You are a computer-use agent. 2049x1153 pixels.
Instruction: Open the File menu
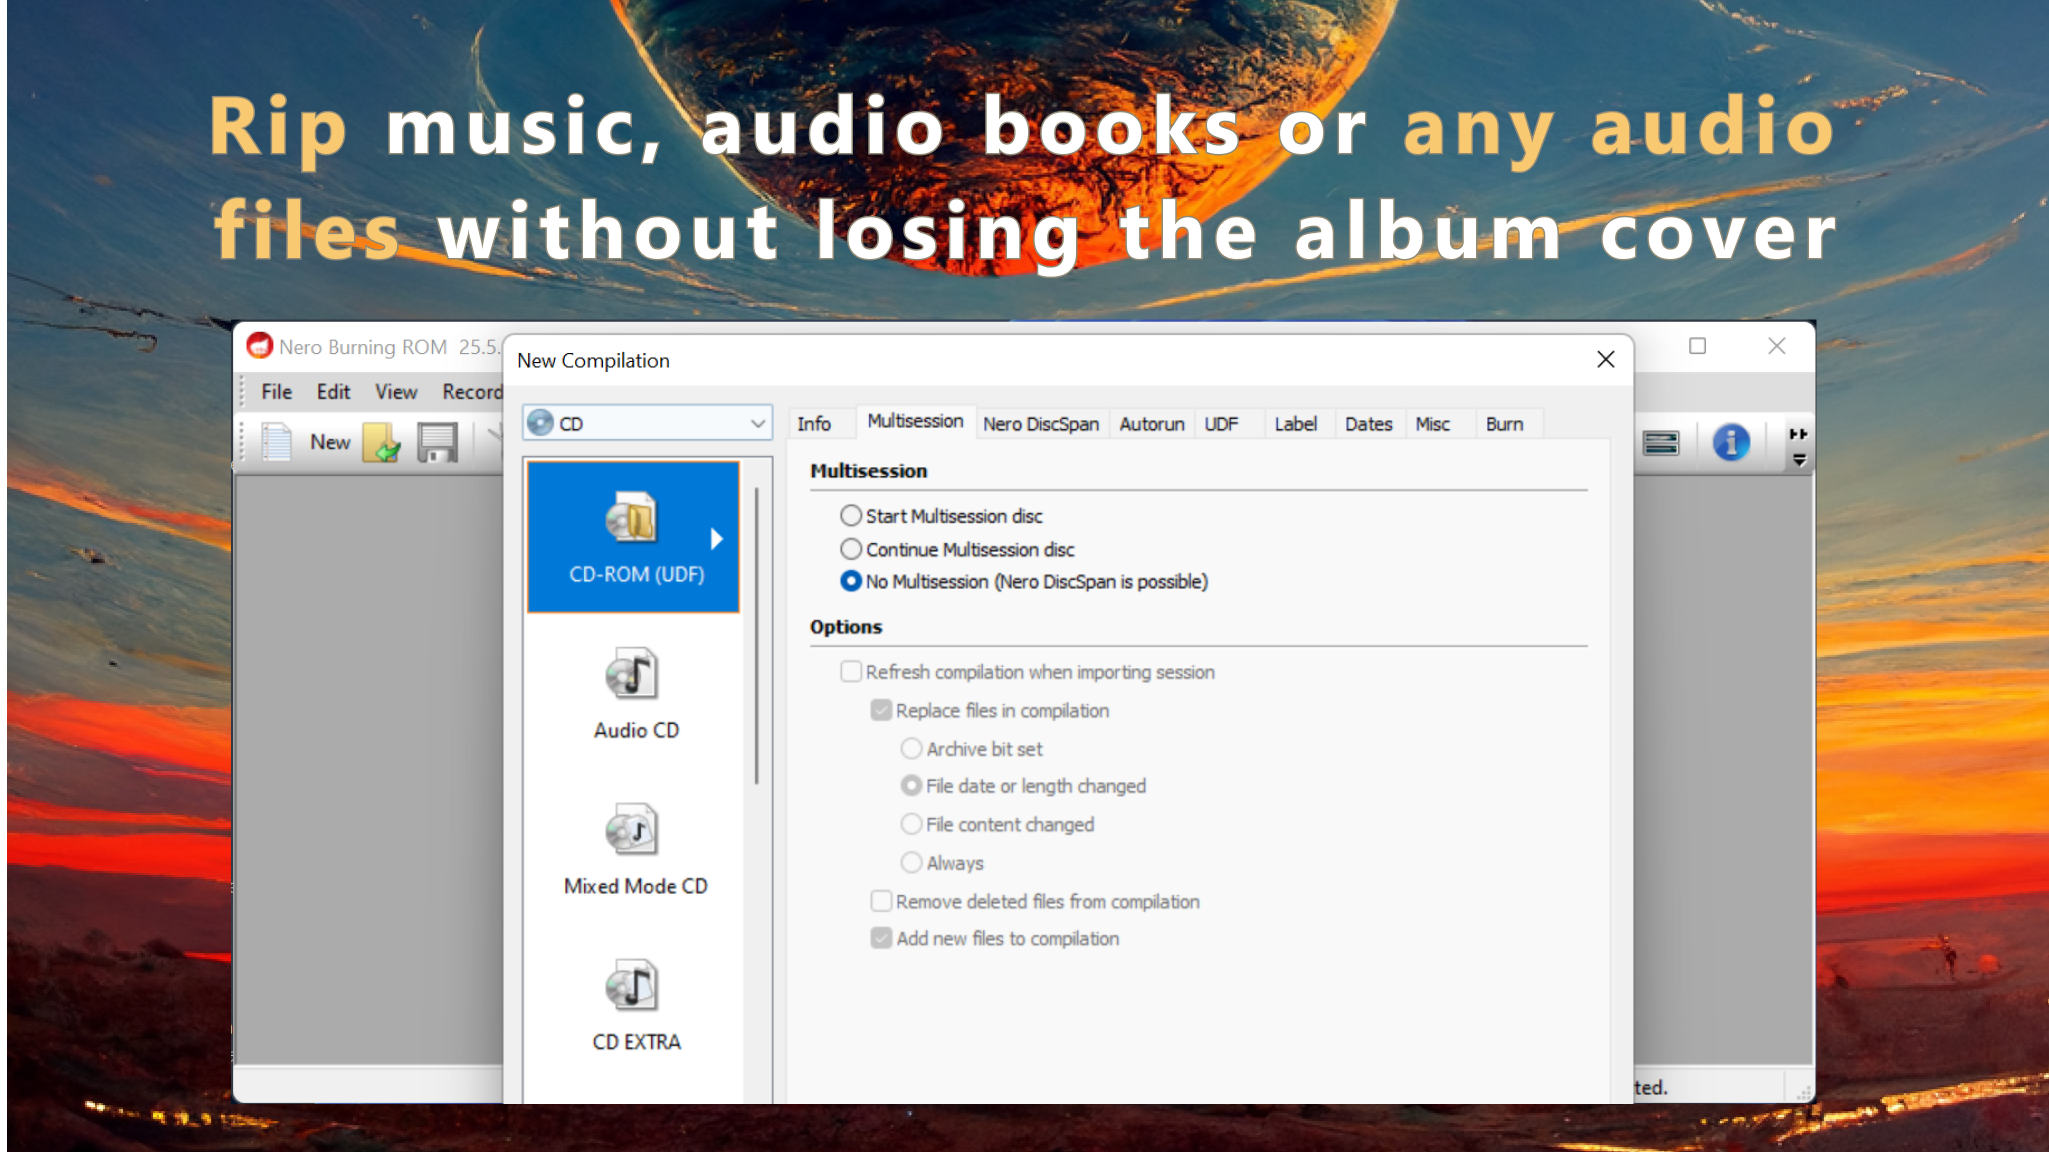276,392
